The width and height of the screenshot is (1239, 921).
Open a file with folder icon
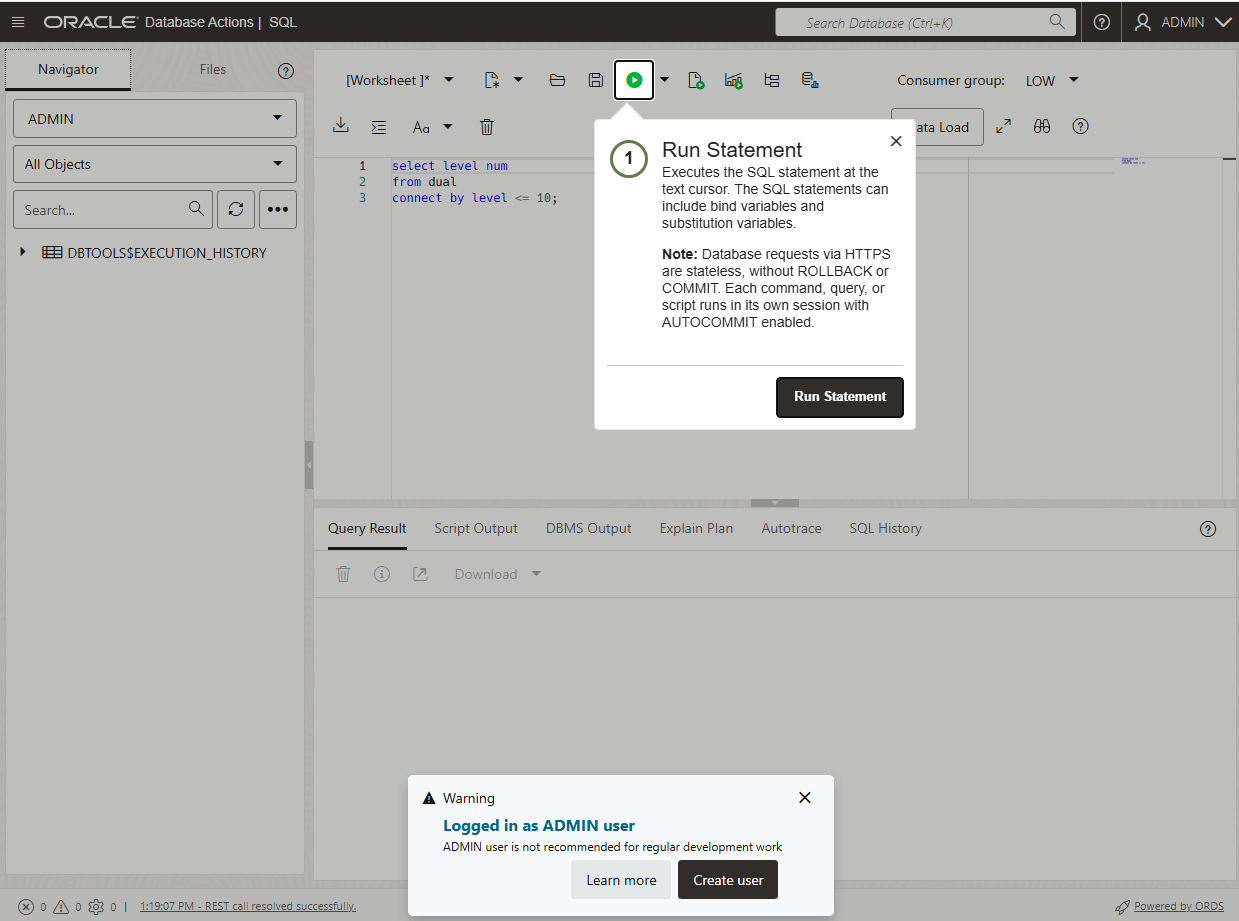(x=558, y=80)
